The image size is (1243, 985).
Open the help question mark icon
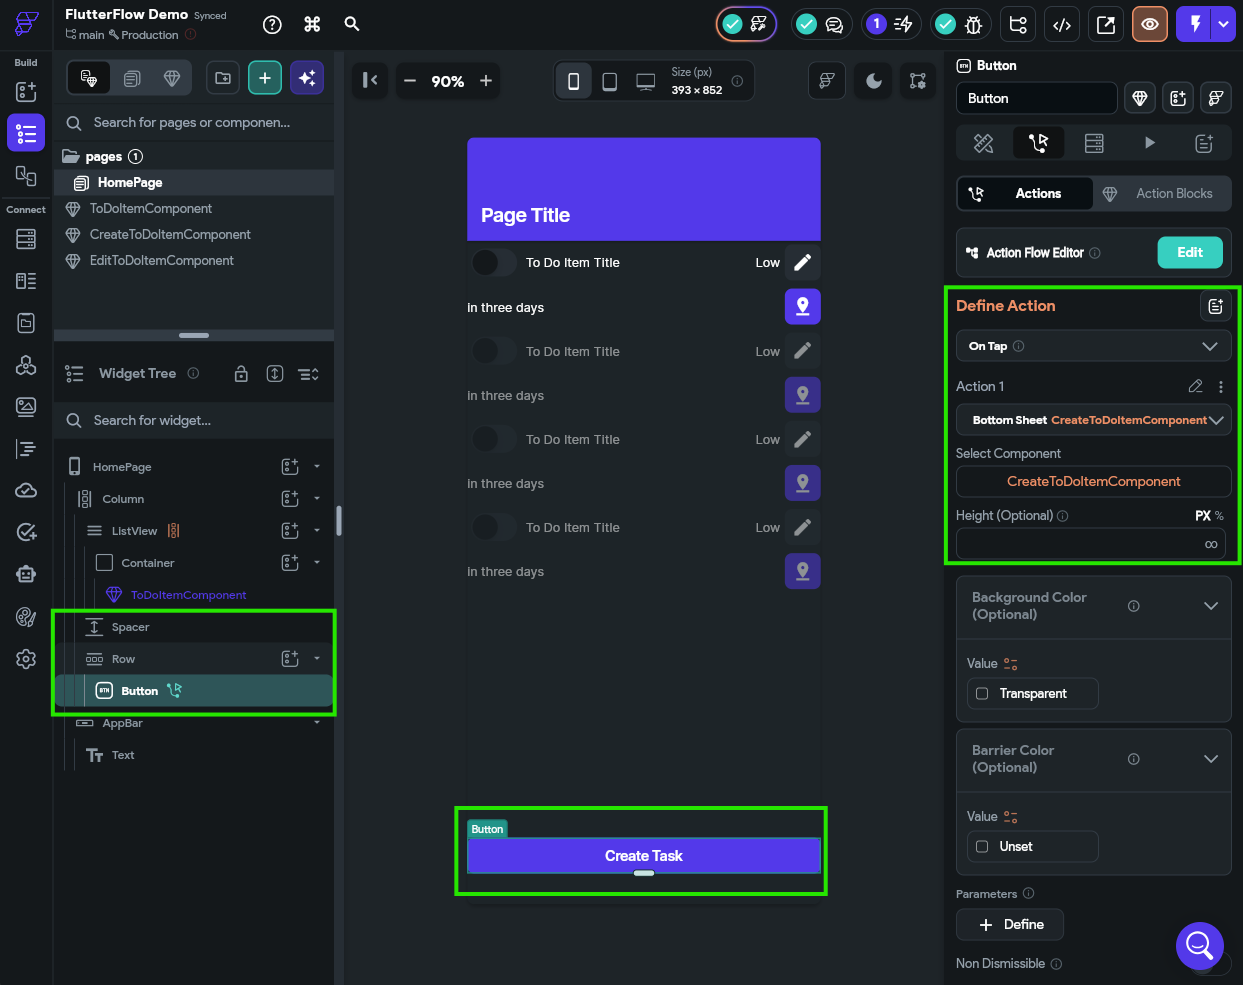tap(272, 24)
